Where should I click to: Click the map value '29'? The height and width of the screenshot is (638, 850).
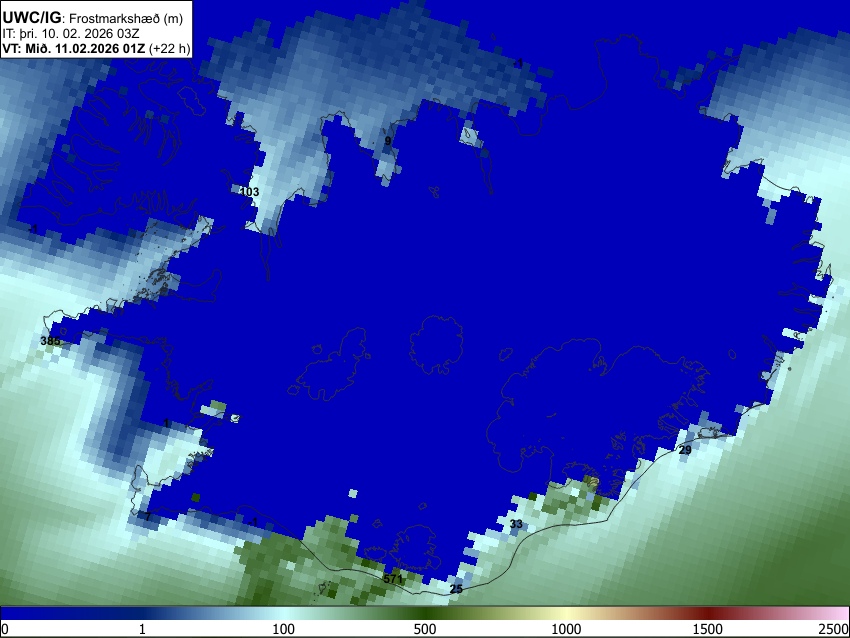[x=685, y=450]
